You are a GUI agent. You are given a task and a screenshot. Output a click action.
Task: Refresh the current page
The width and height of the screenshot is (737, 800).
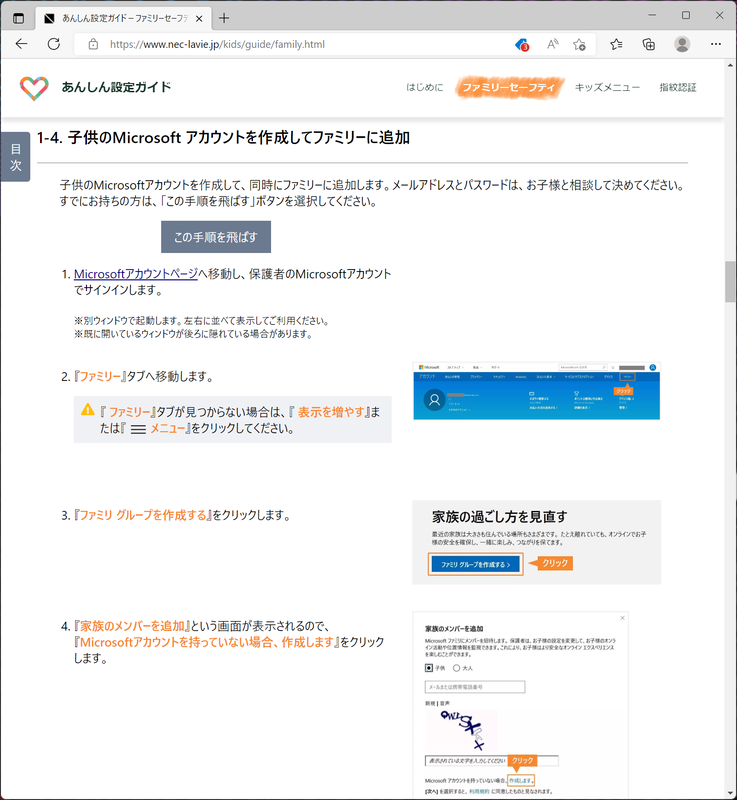coord(54,44)
